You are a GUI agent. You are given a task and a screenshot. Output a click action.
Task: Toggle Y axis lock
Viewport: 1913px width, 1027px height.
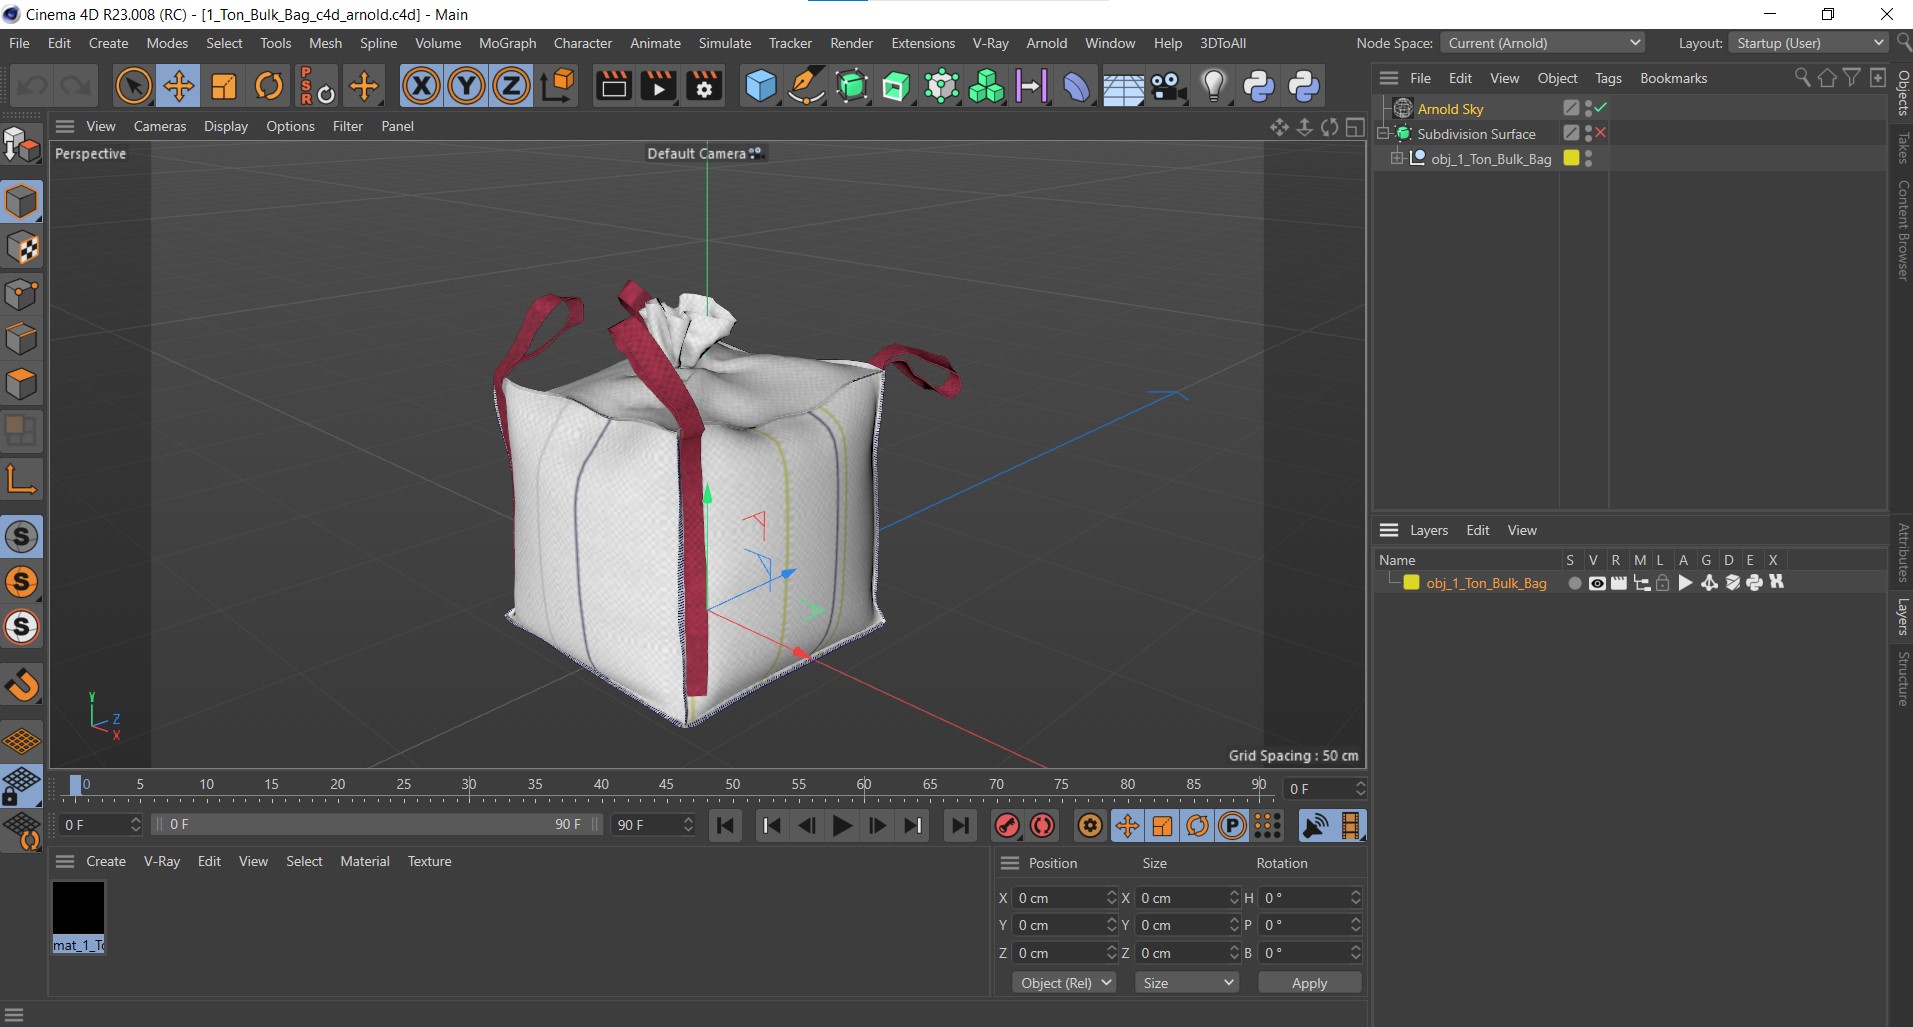coord(466,86)
